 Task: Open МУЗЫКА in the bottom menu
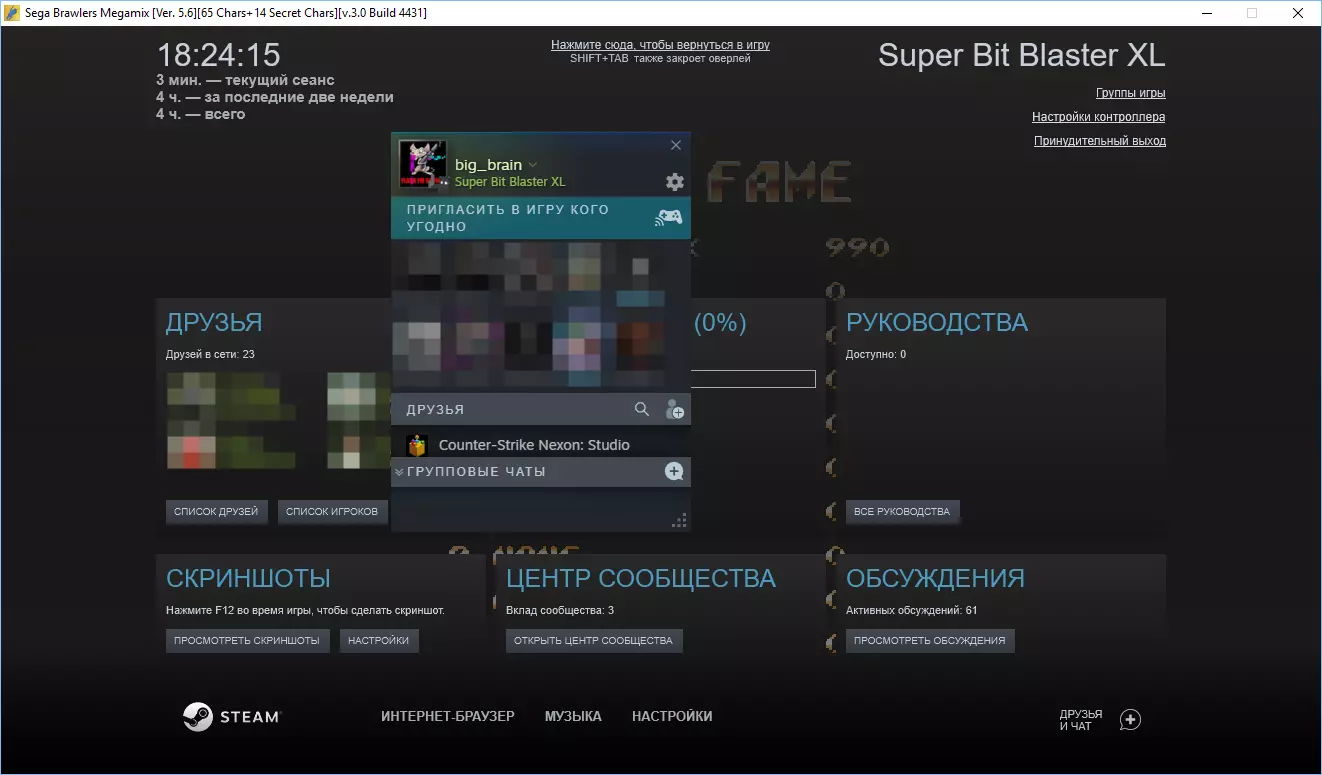point(573,717)
